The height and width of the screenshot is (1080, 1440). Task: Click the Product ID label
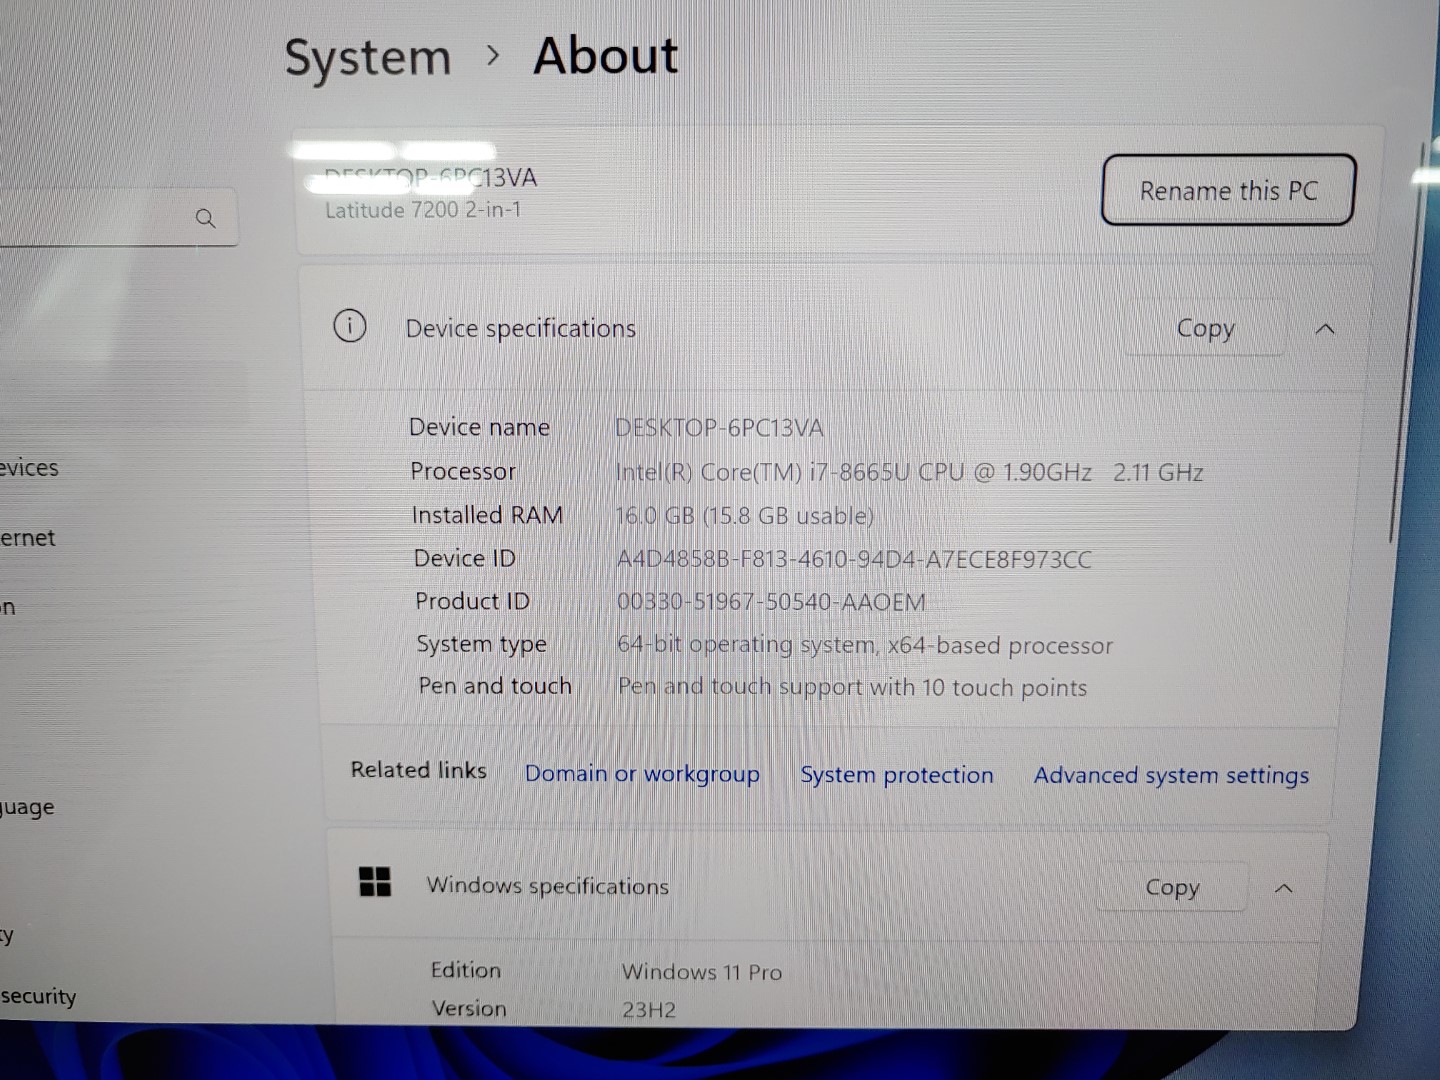pyautogui.click(x=472, y=601)
